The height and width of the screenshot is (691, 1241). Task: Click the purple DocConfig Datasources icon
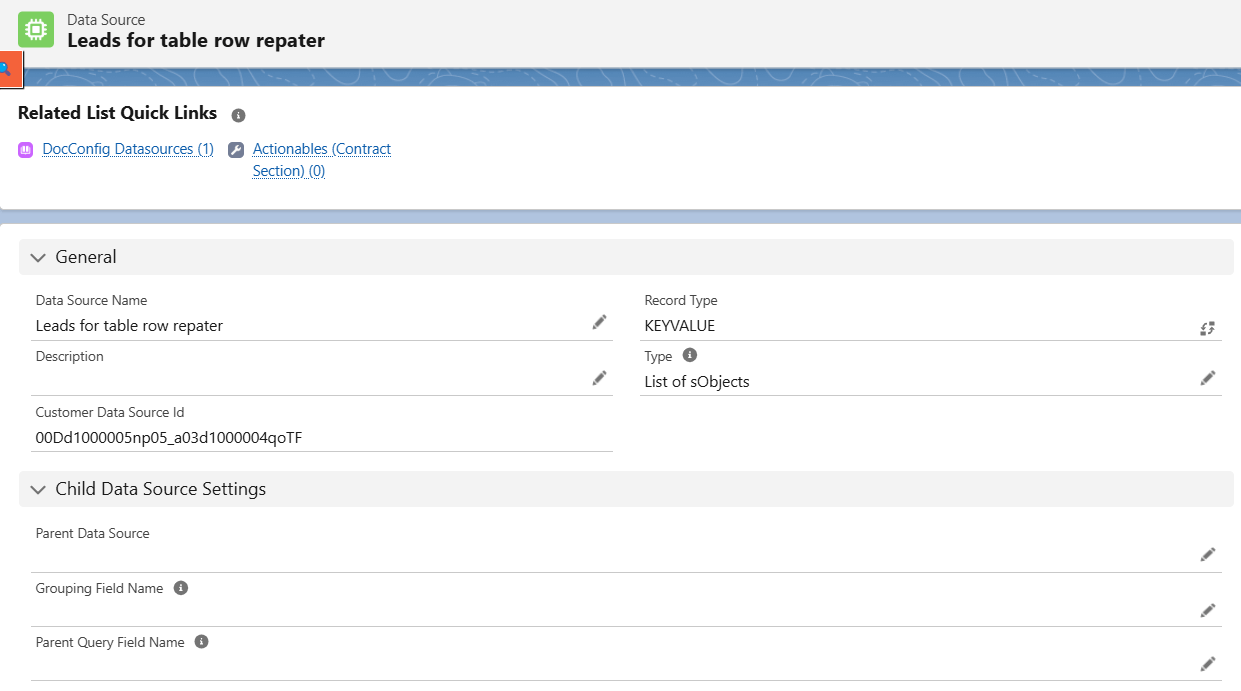[26, 150]
